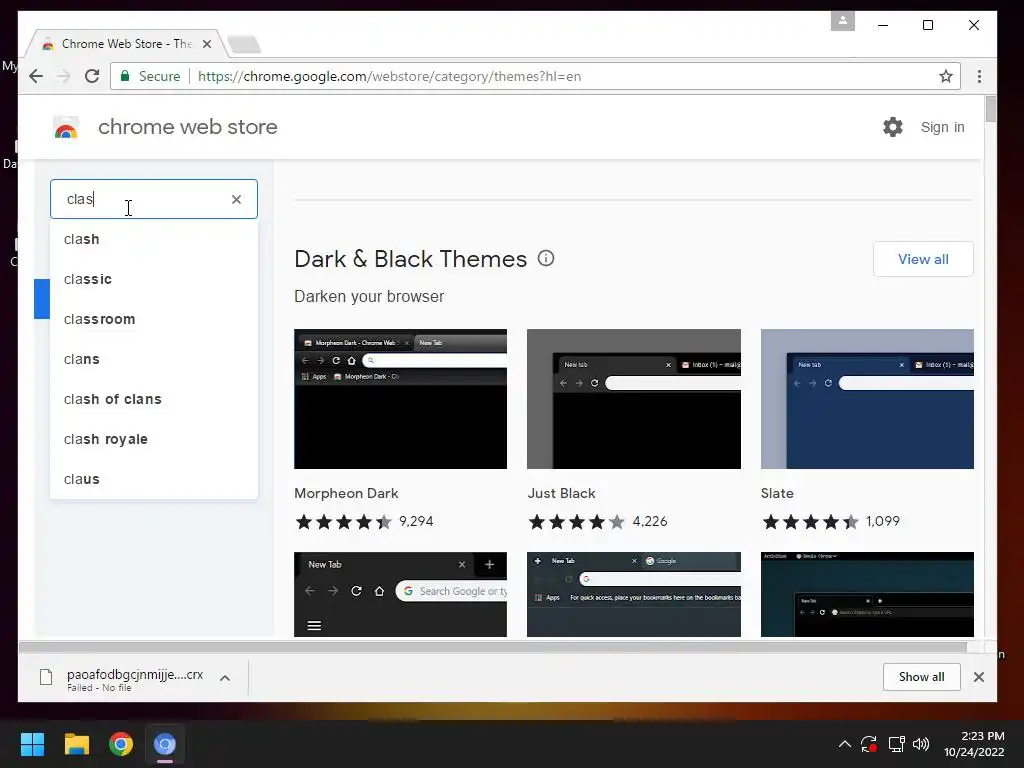This screenshot has height=768, width=1024.
Task: Close the downloads bar
Action: point(978,677)
